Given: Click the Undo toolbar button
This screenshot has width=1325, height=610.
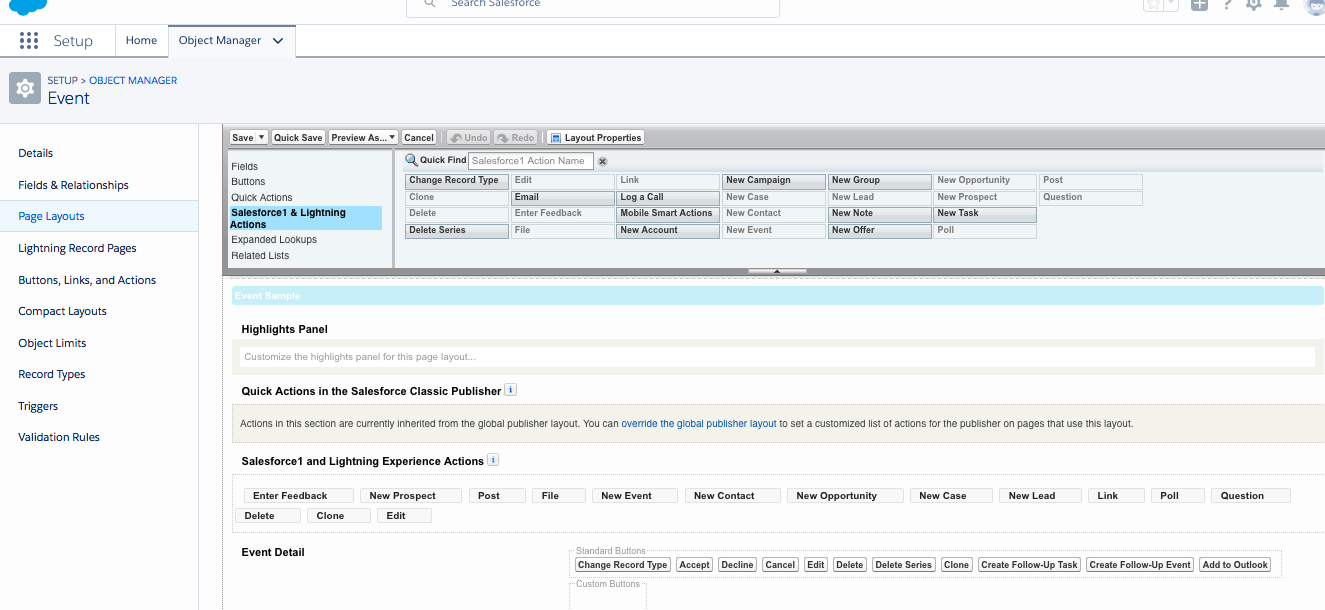Looking at the screenshot, I should [x=468, y=138].
